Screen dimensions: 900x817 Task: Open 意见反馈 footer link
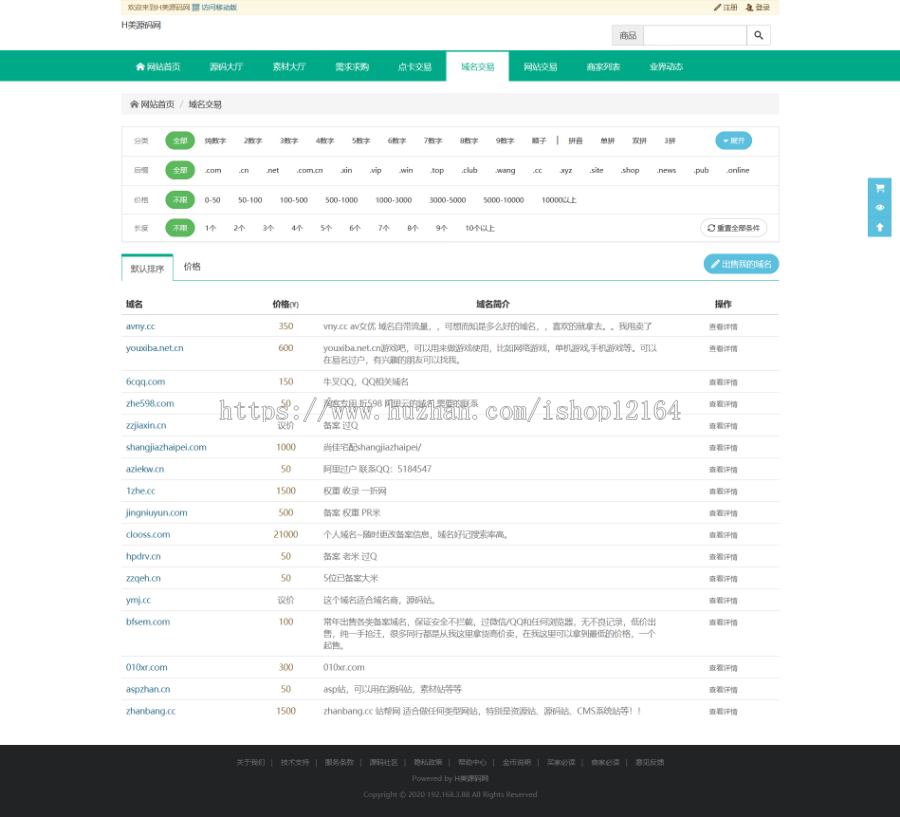pyautogui.click(x=649, y=762)
